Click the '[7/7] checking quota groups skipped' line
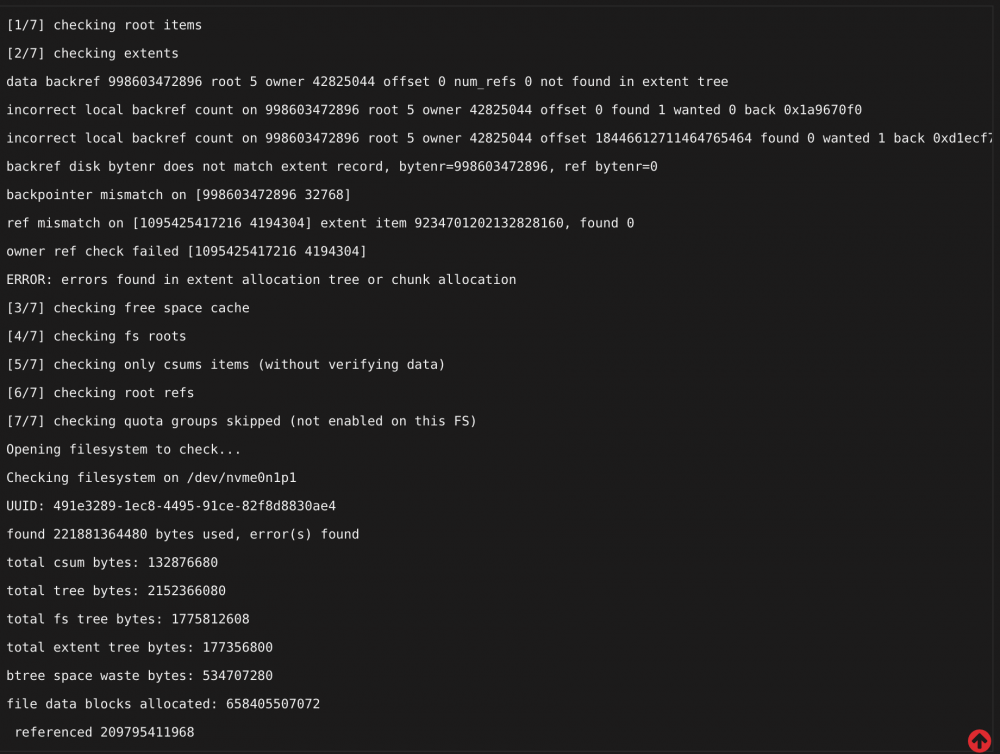The height and width of the screenshot is (754, 1000). 242,421
